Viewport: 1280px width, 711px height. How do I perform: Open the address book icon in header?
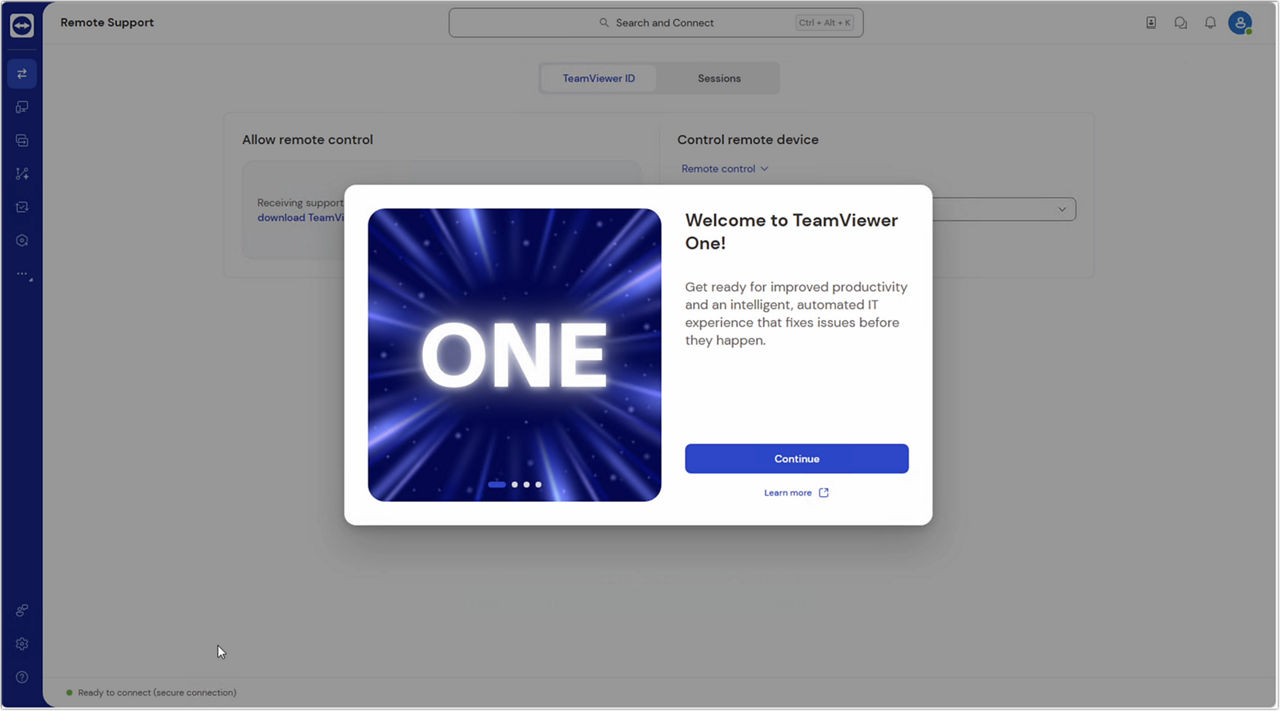(x=1151, y=23)
